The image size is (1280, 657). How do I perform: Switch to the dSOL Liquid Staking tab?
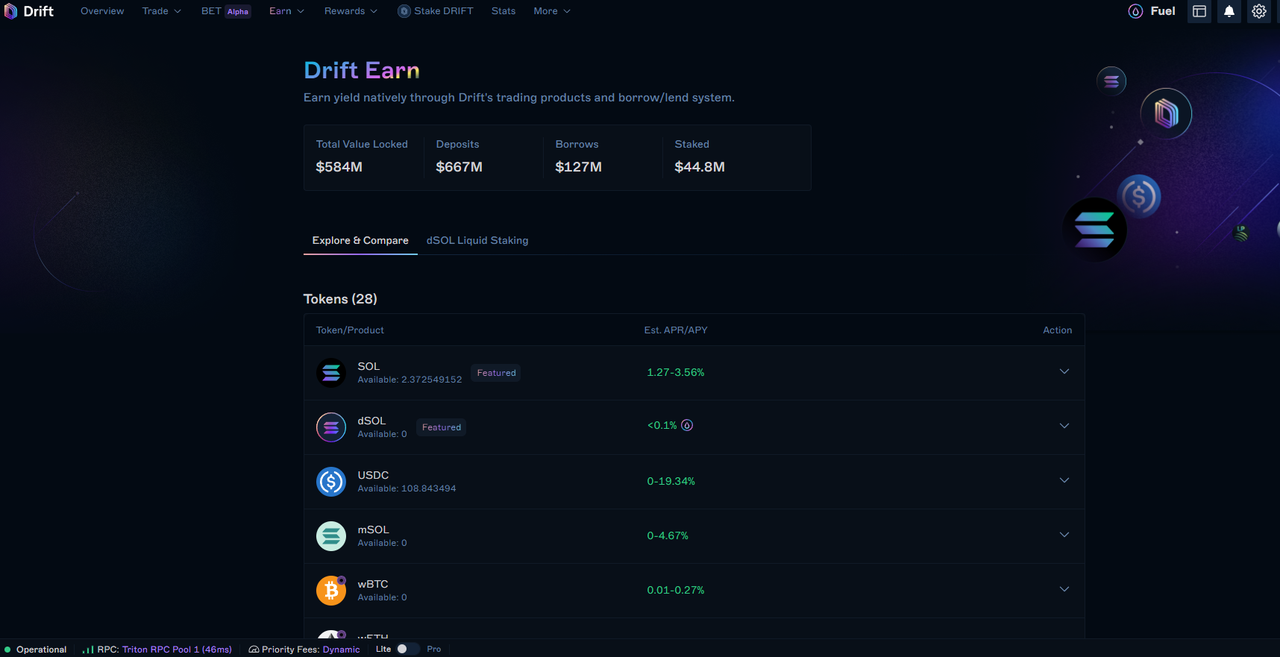[x=477, y=240]
